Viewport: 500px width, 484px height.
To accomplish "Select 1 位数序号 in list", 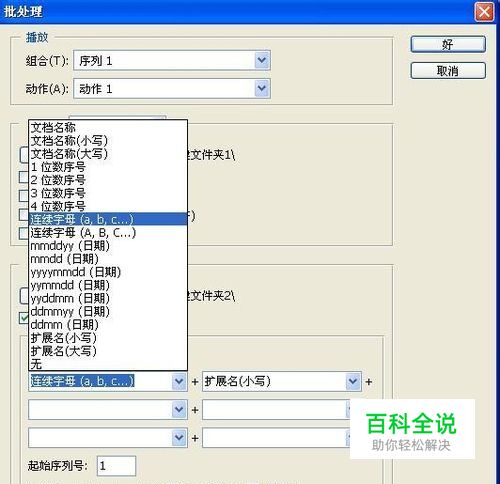I will [x=108, y=167].
